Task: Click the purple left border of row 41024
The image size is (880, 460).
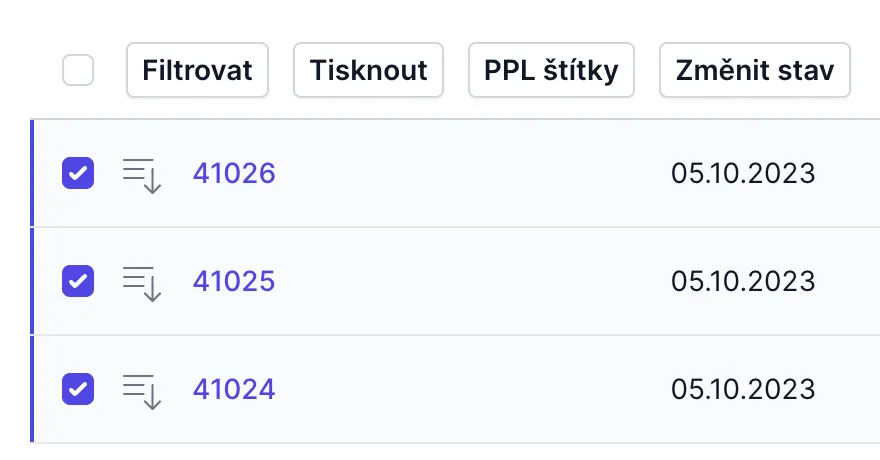Action: pyautogui.click(x=32, y=389)
